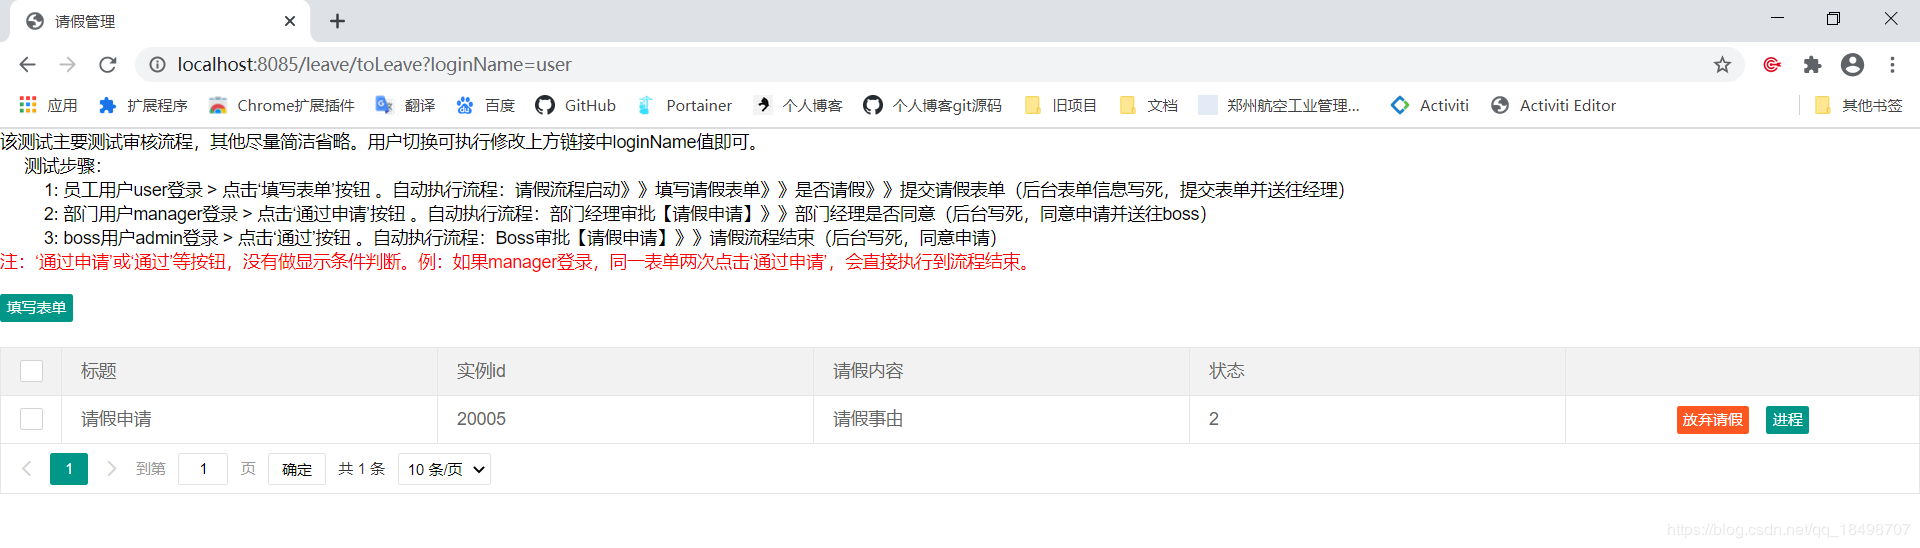Go to next page arrow in pagination

point(111,469)
